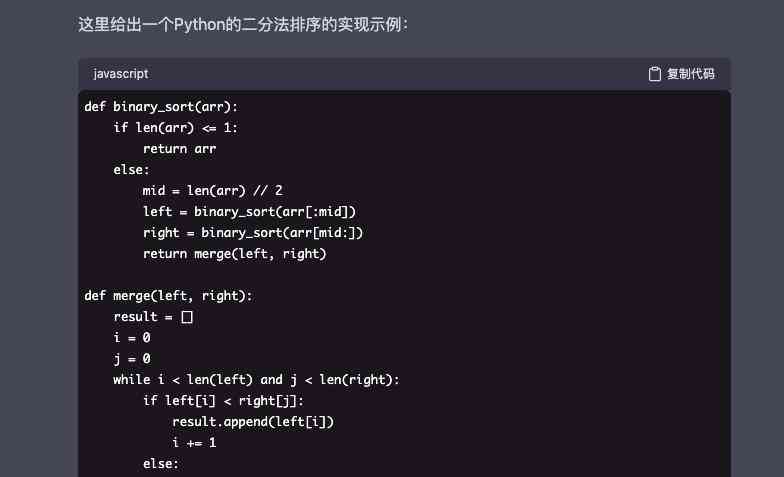784x477 pixels.
Task: Click the 'right = binary_sort(arr[mid:])' line
Action: tap(253, 233)
